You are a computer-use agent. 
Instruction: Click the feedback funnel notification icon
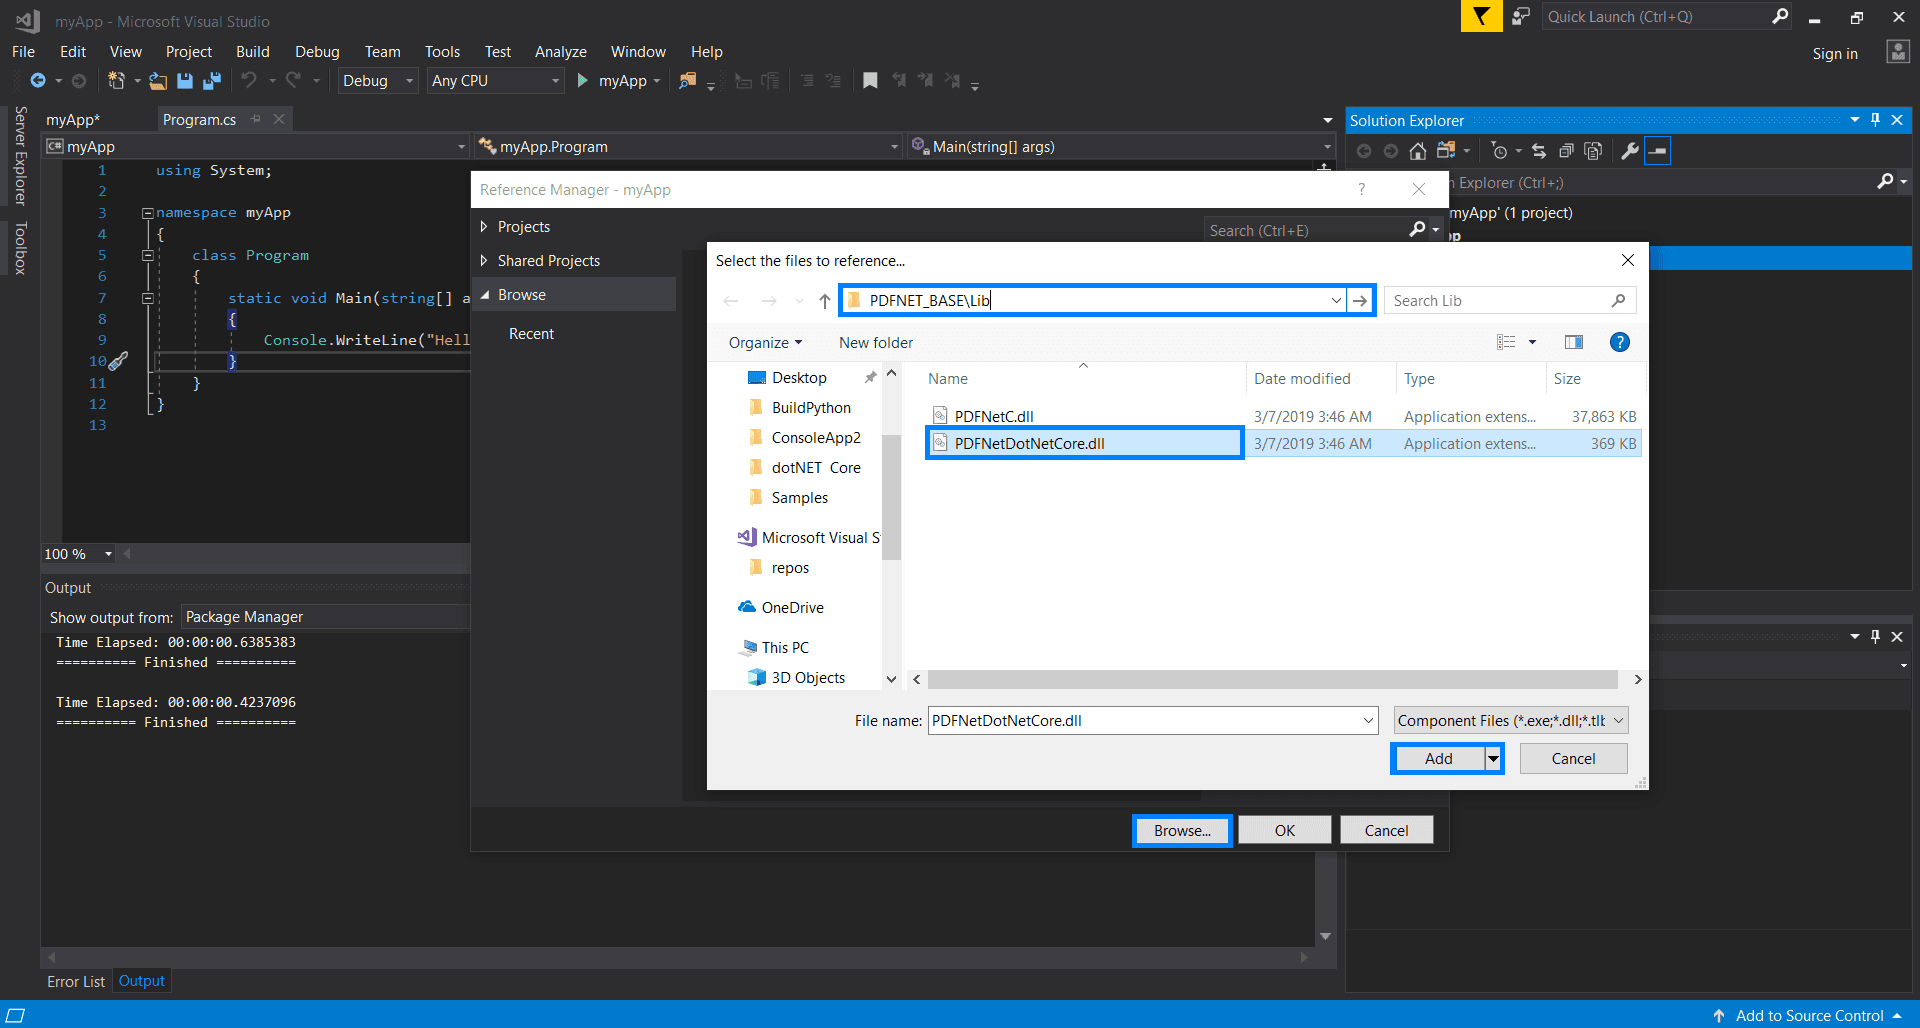pyautogui.click(x=1481, y=17)
